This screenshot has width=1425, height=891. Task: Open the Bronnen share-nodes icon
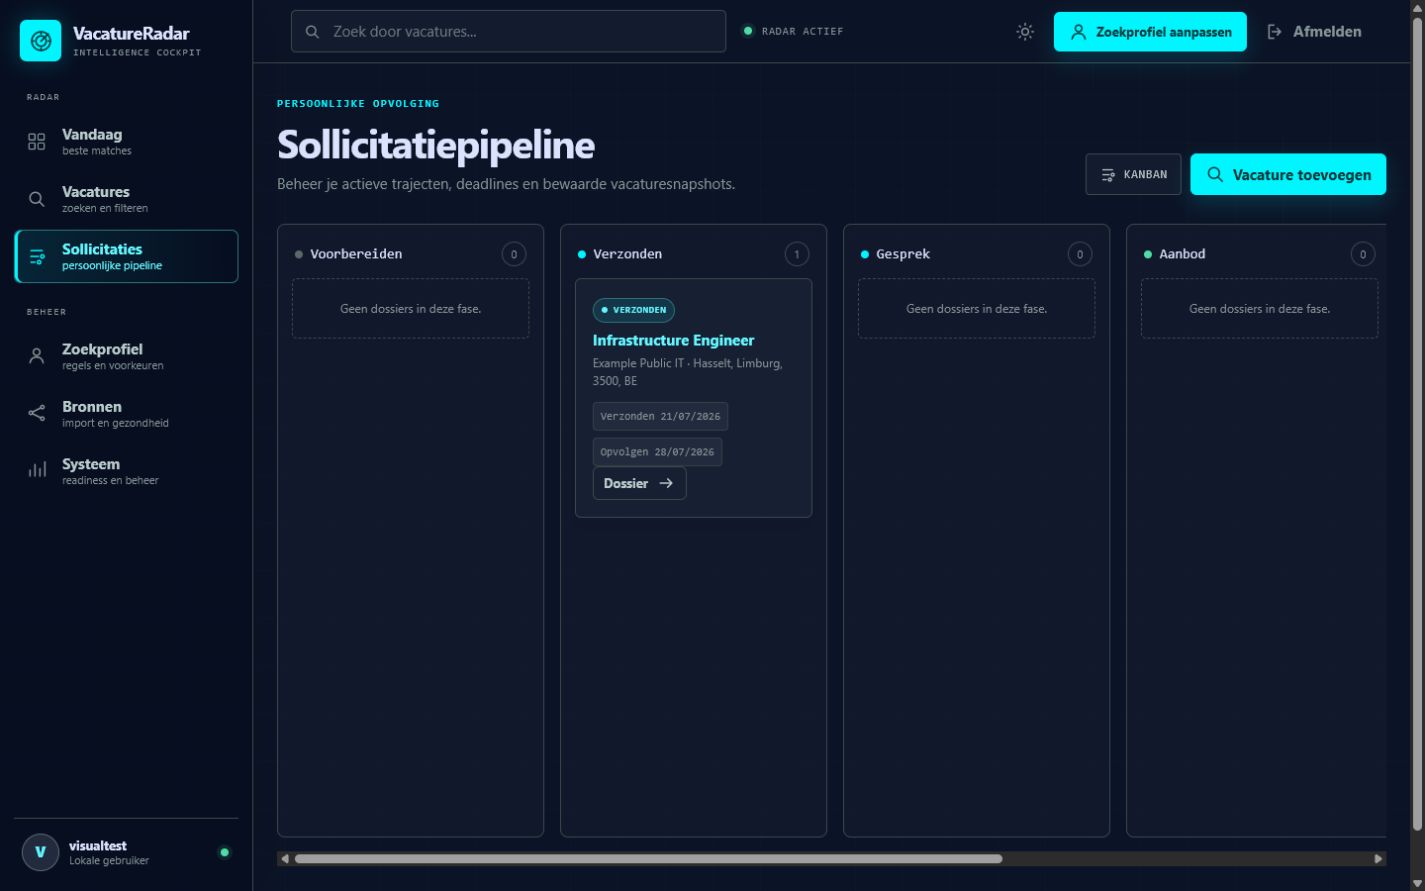point(37,413)
